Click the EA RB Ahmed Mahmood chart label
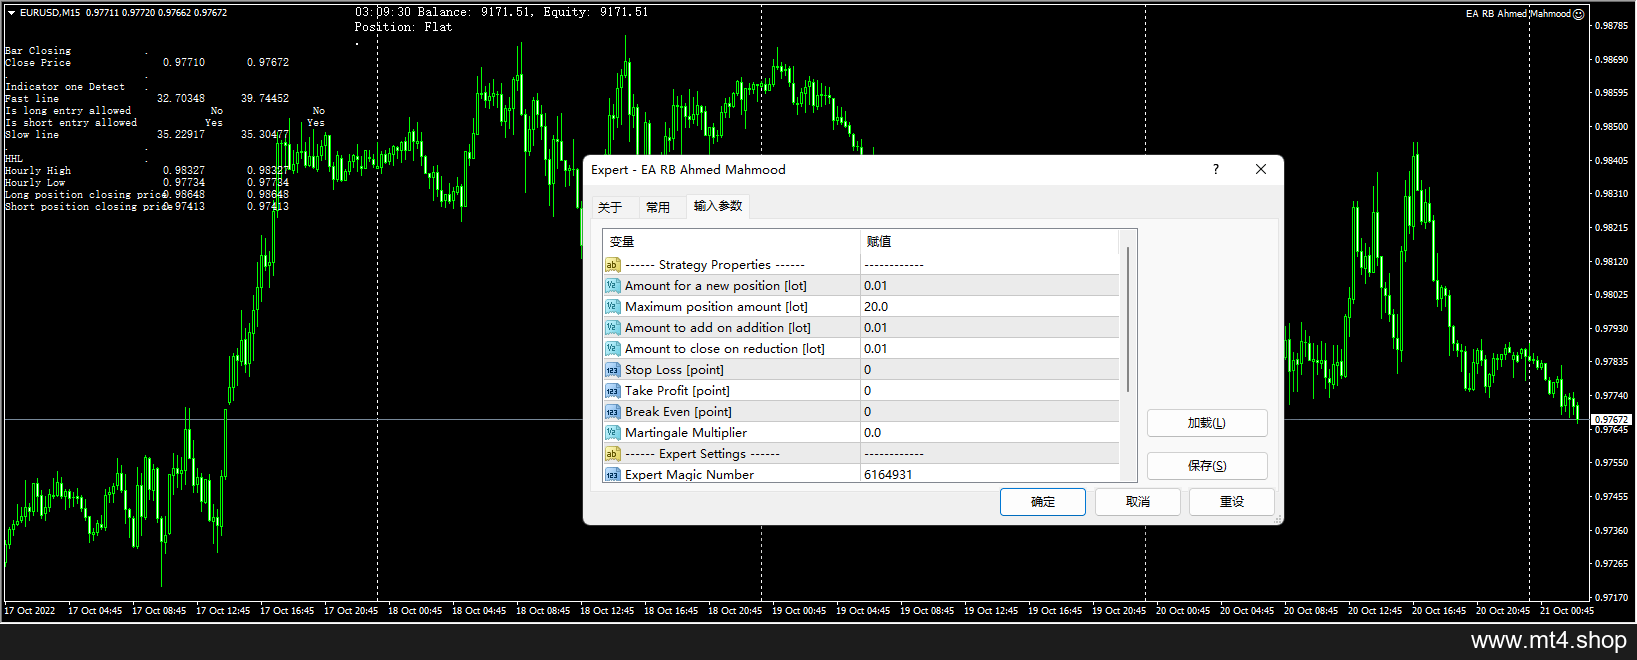 coord(1518,14)
